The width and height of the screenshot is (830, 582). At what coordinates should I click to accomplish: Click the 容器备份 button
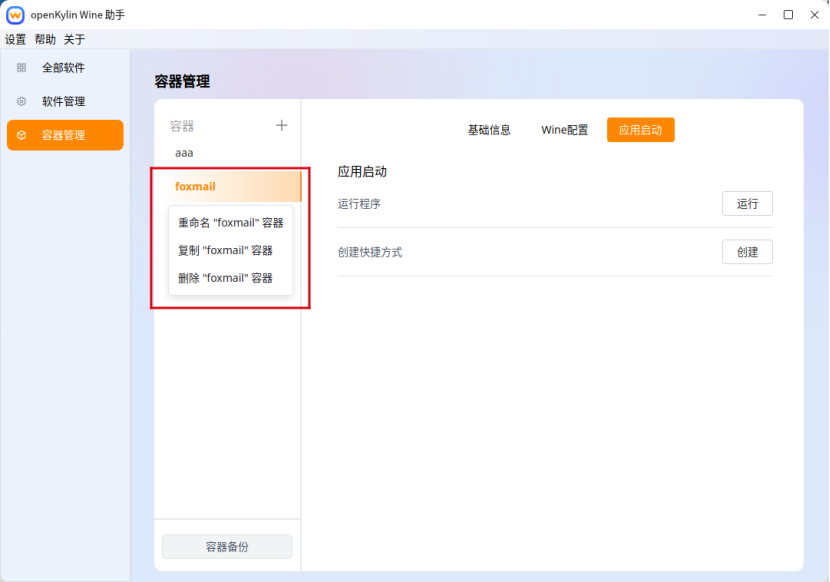227,547
